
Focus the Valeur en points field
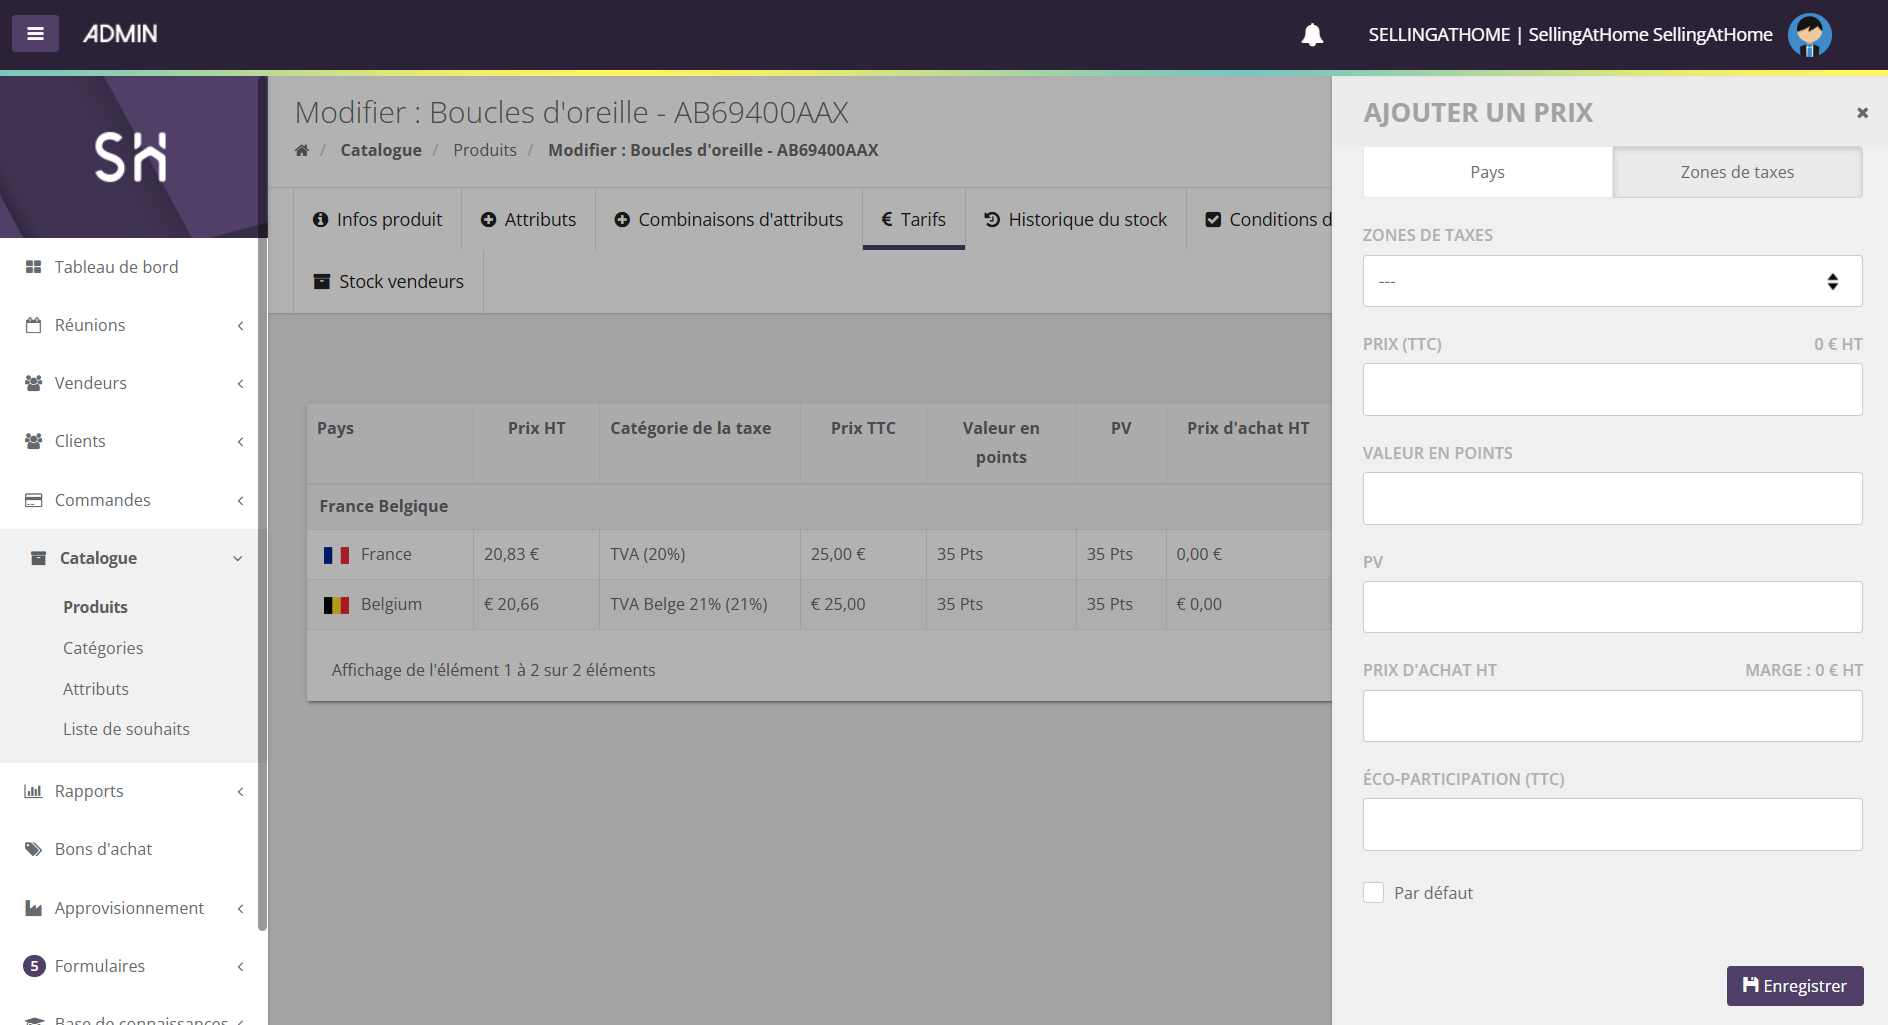click(x=1612, y=498)
